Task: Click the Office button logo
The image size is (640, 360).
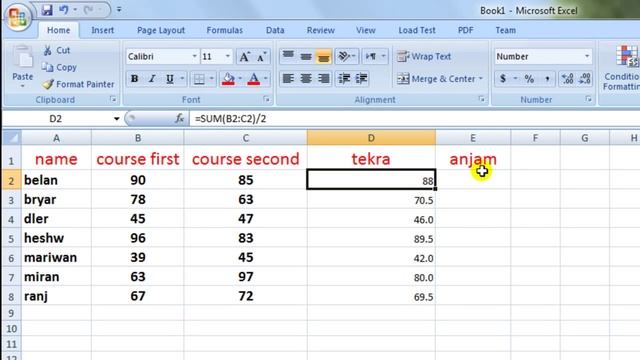Action: 18,17
